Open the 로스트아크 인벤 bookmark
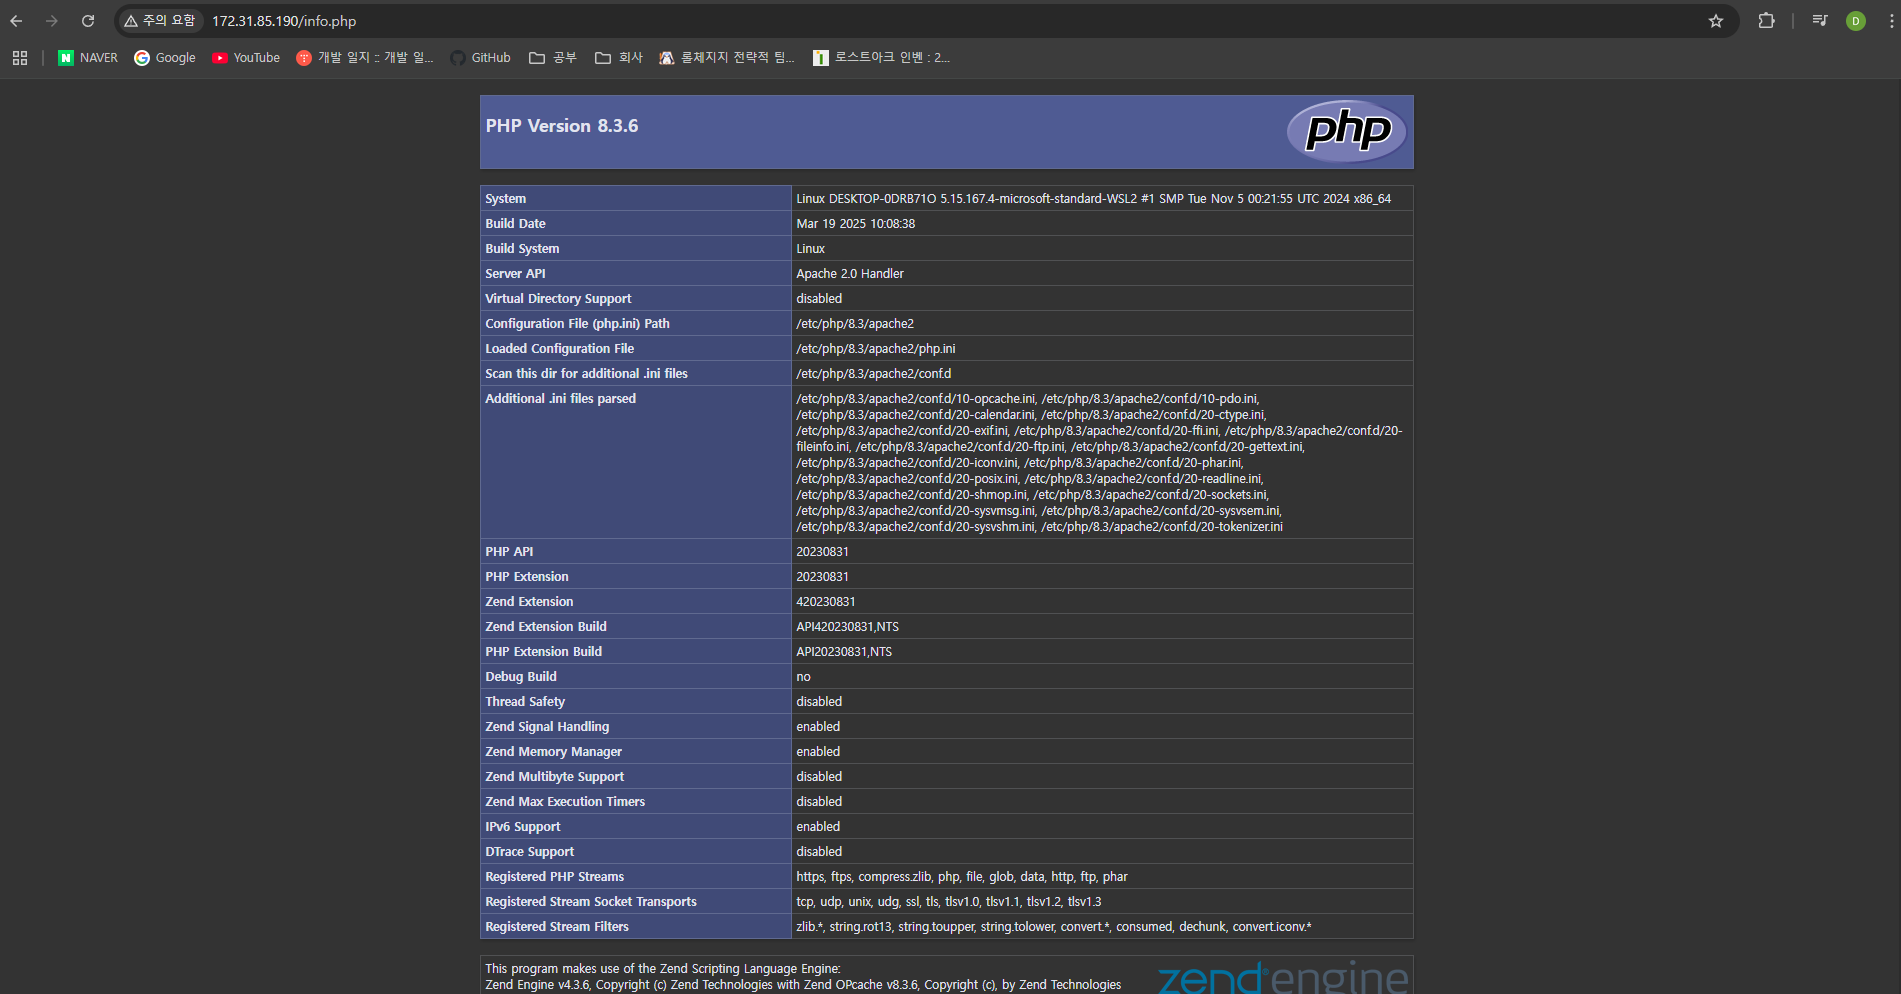The width and height of the screenshot is (1901, 994). (881, 58)
